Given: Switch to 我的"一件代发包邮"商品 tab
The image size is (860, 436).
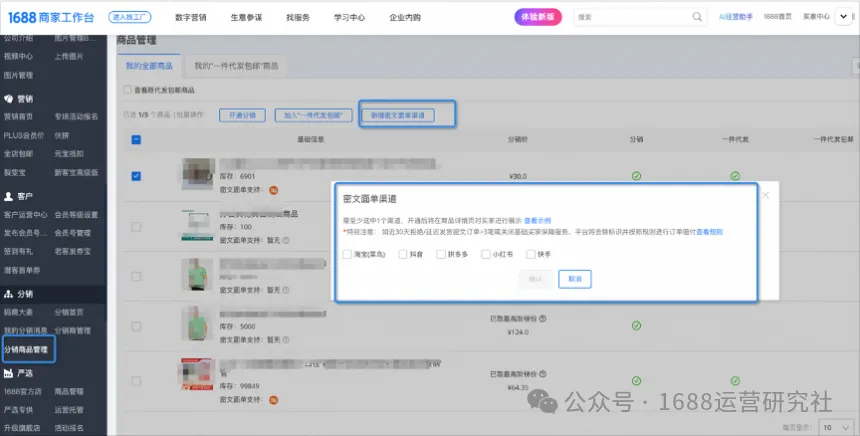Looking at the screenshot, I should click(x=236, y=66).
